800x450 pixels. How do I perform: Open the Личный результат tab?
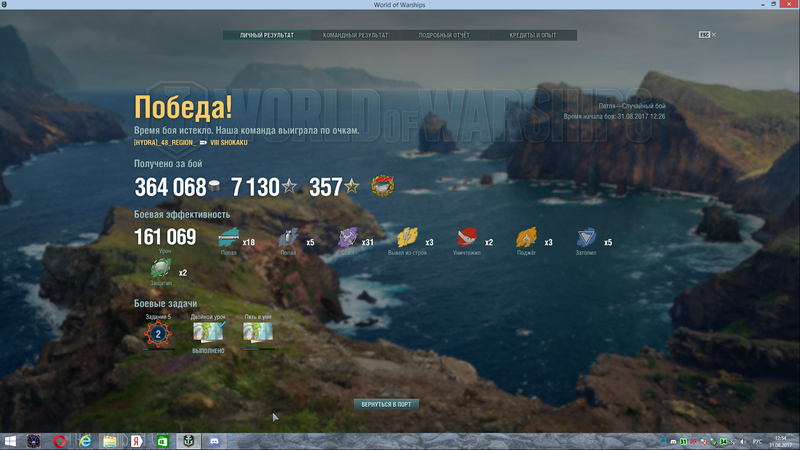pos(266,35)
